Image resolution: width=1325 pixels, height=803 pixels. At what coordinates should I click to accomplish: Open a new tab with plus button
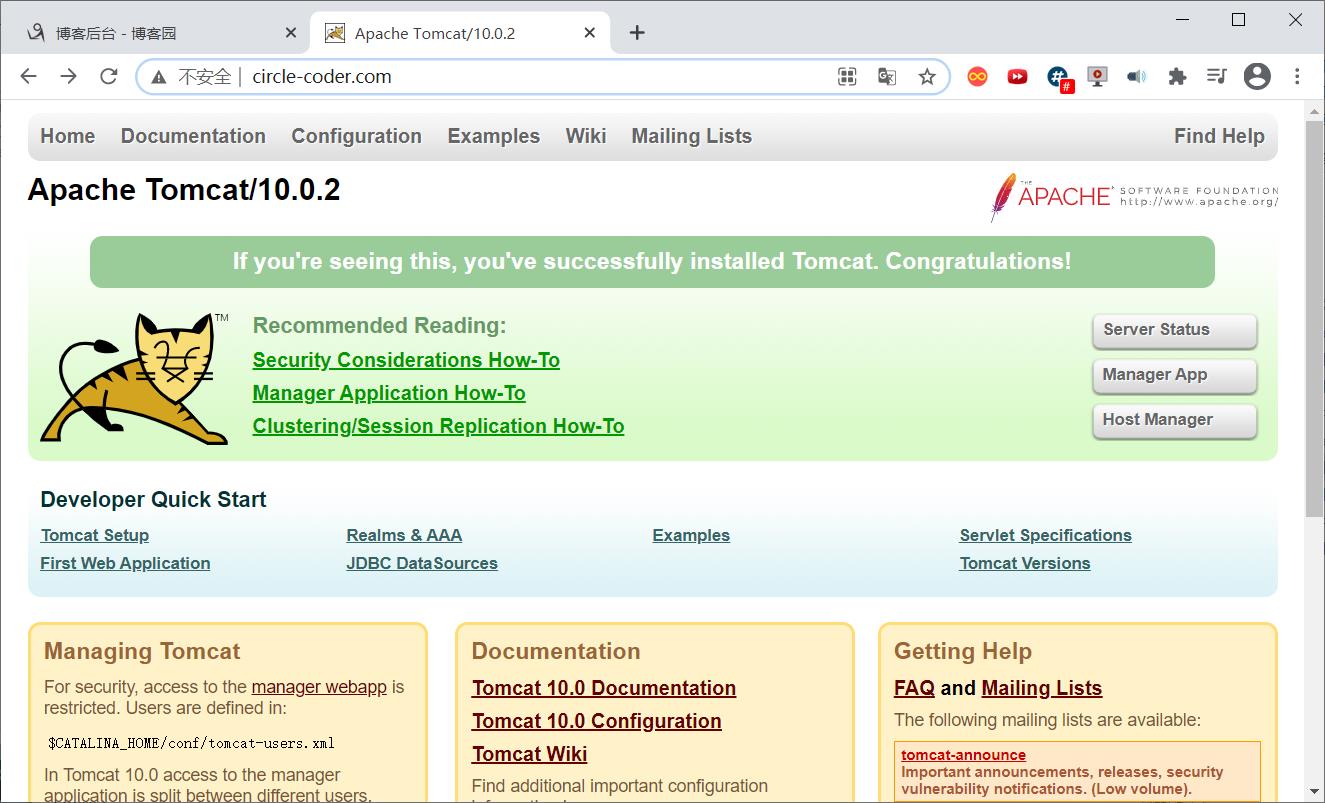tap(637, 33)
